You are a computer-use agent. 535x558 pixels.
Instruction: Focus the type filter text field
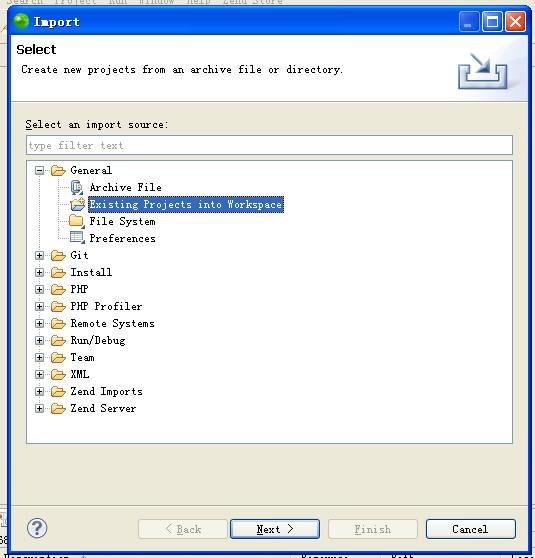point(269,145)
